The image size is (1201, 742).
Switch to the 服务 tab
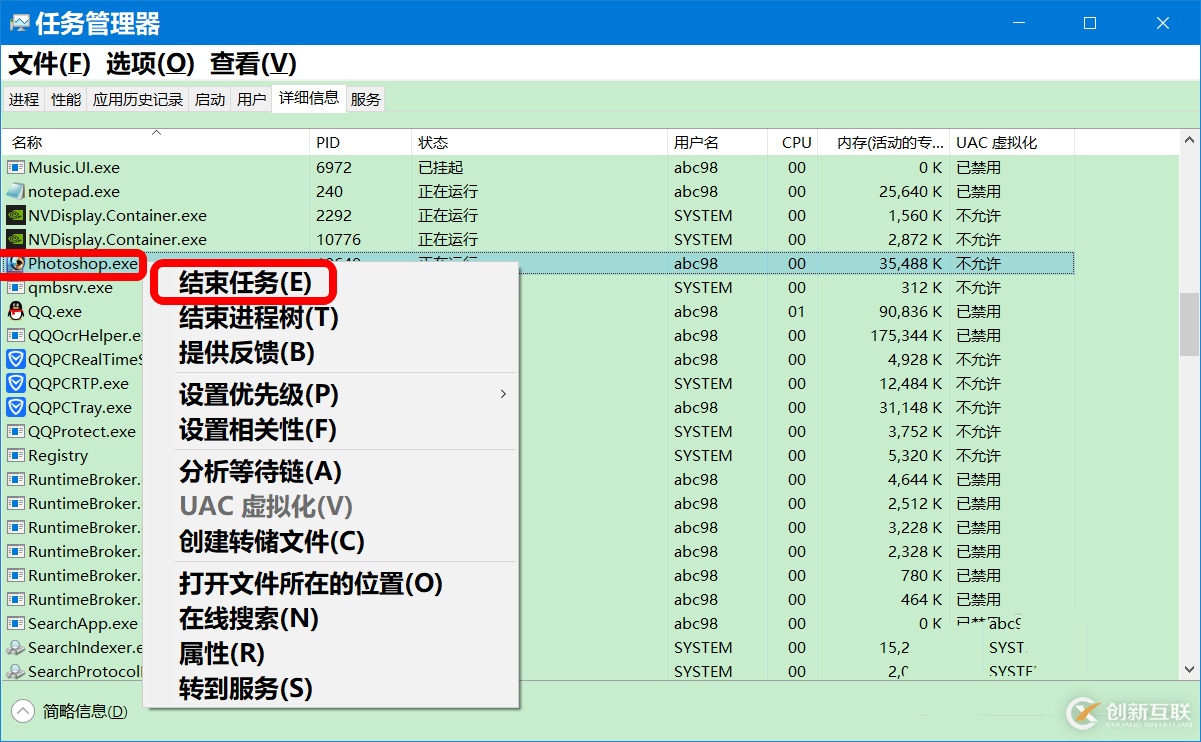click(365, 98)
